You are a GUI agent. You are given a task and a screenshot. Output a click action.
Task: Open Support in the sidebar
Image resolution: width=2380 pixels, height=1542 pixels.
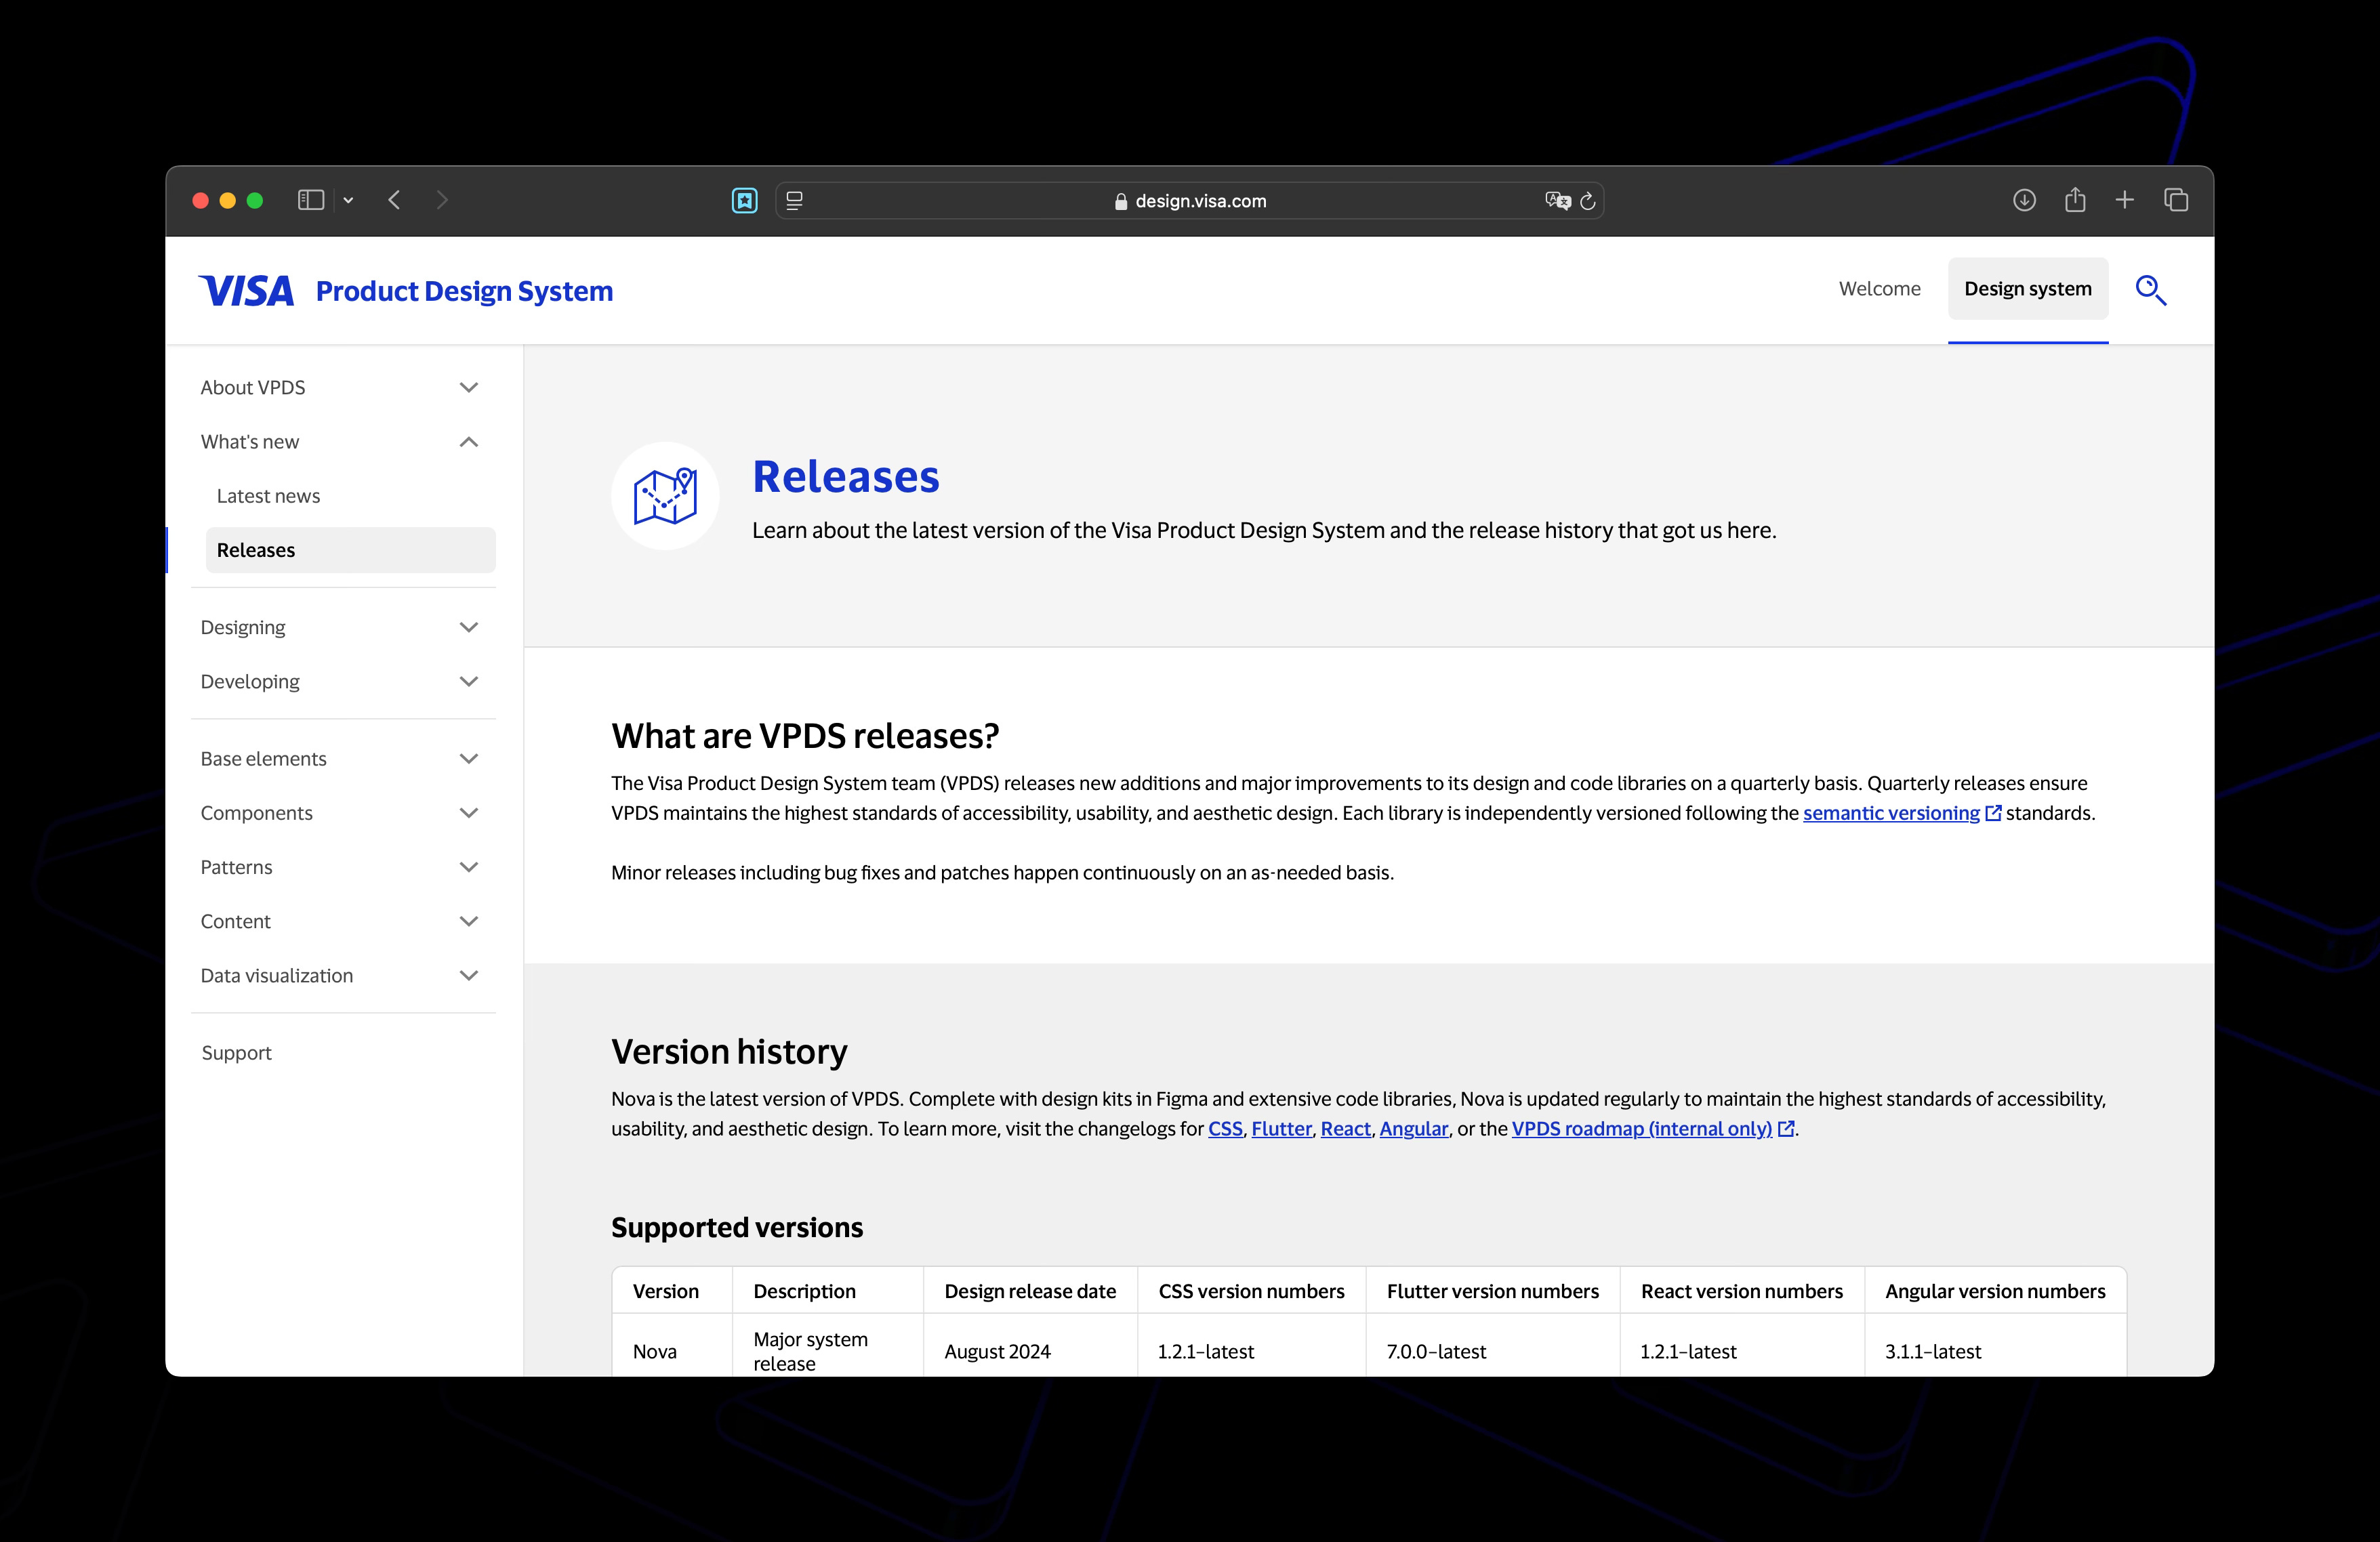tap(236, 1053)
